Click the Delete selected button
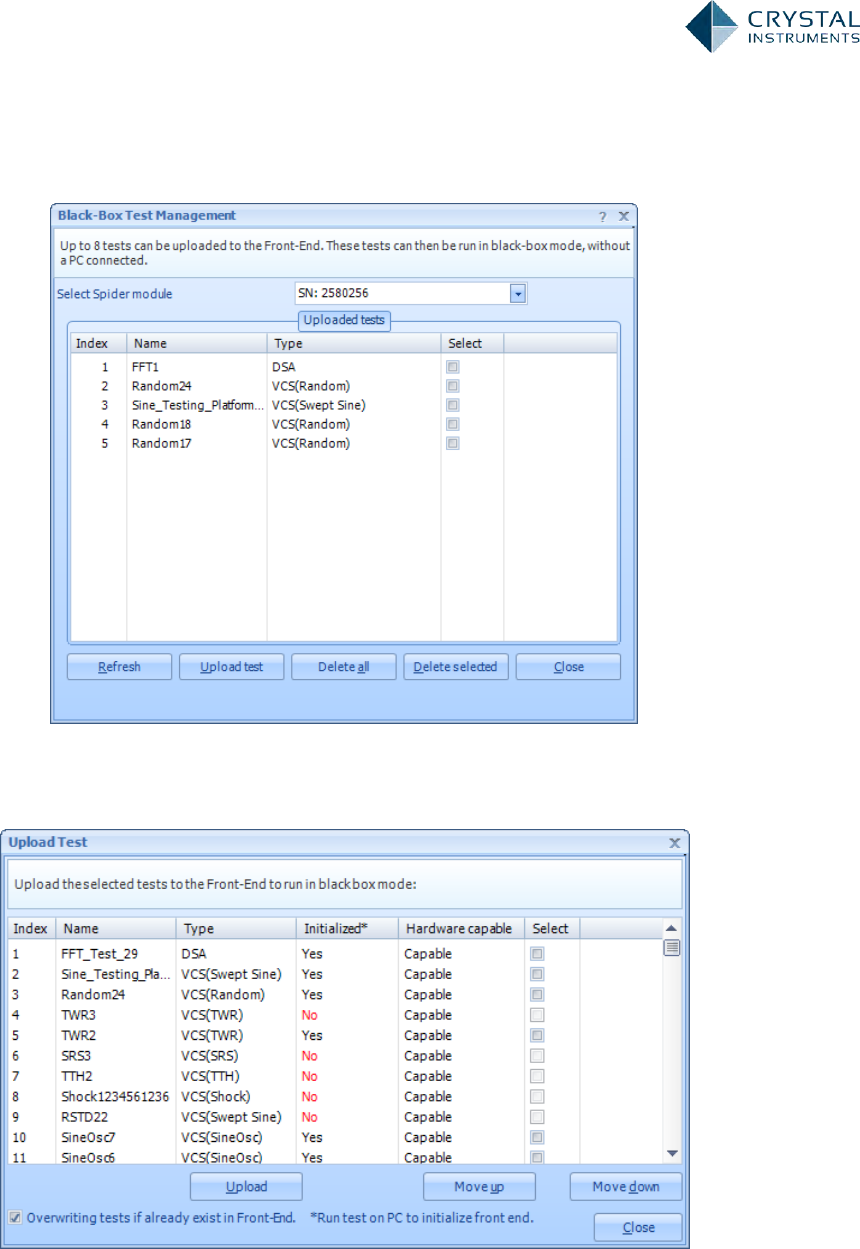The width and height of the screenshot is (860, 1249). [x=456, y=667]
